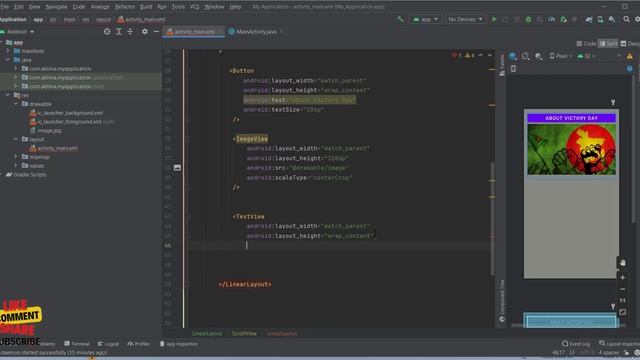
Task: Open the Android project view dropdown
Action: [17, 31]
